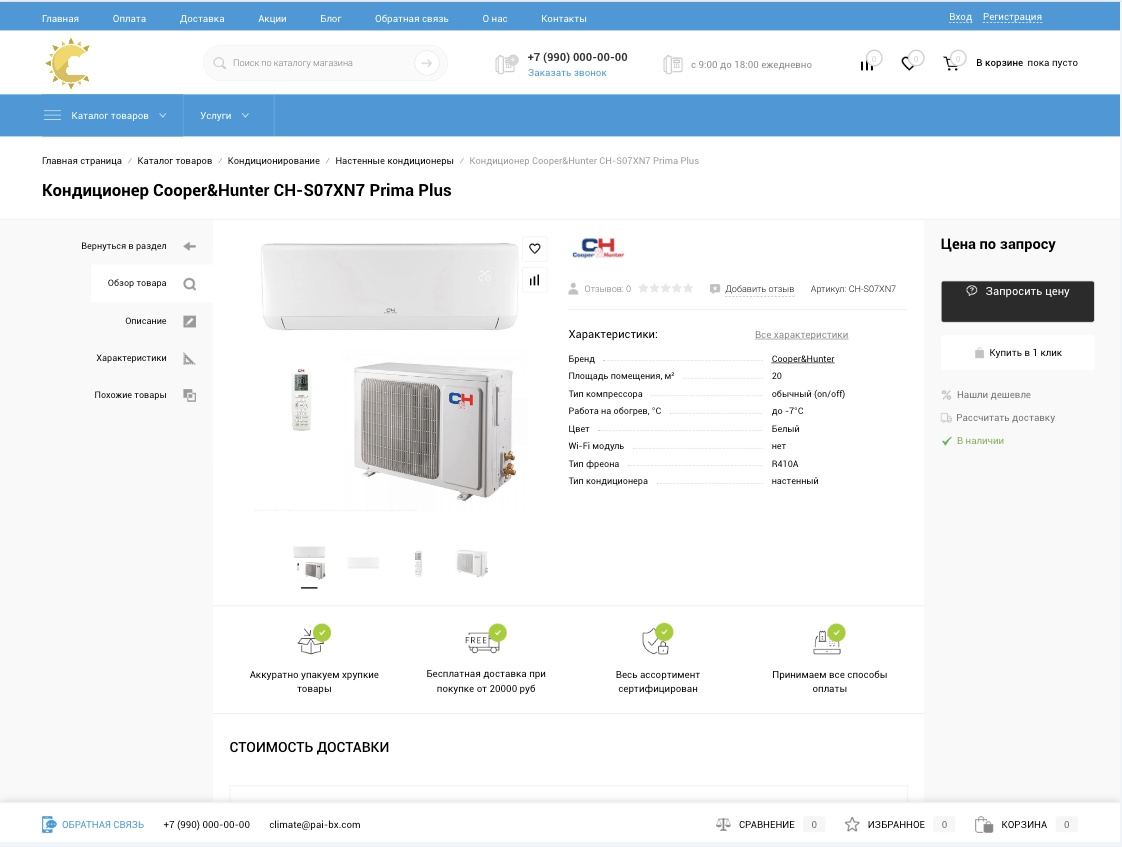This screenshot has width=1122, height=847.
Task: Switch to the Характеристики side tab
Action: tap(132, 358)
